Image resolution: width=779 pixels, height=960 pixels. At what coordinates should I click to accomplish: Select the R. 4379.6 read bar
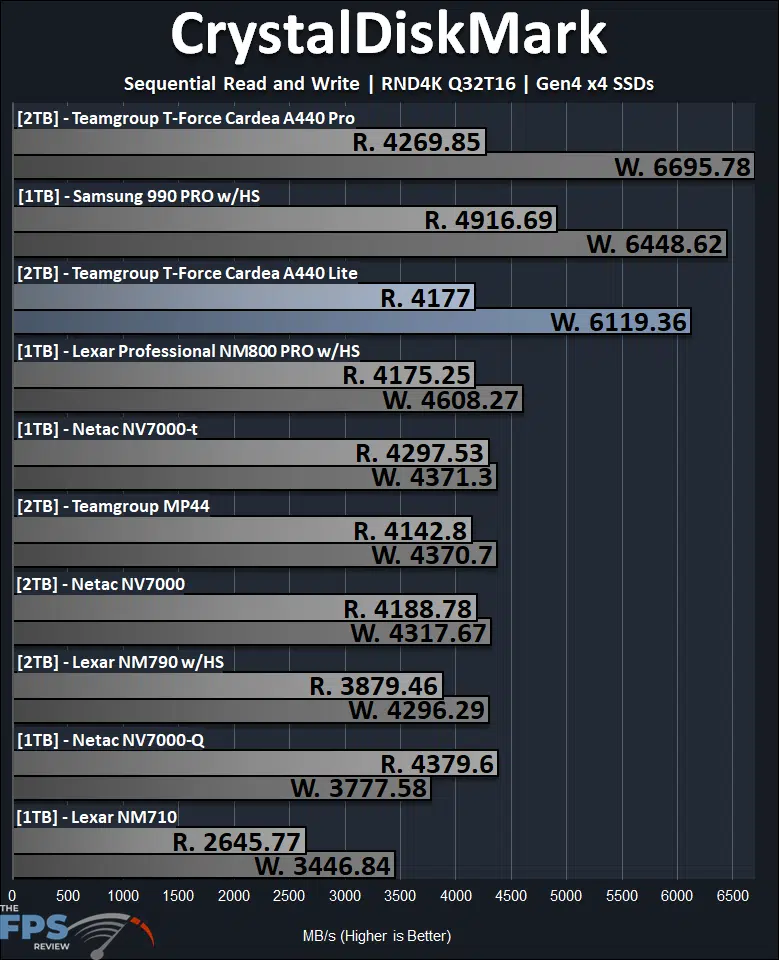click(255, 763)
